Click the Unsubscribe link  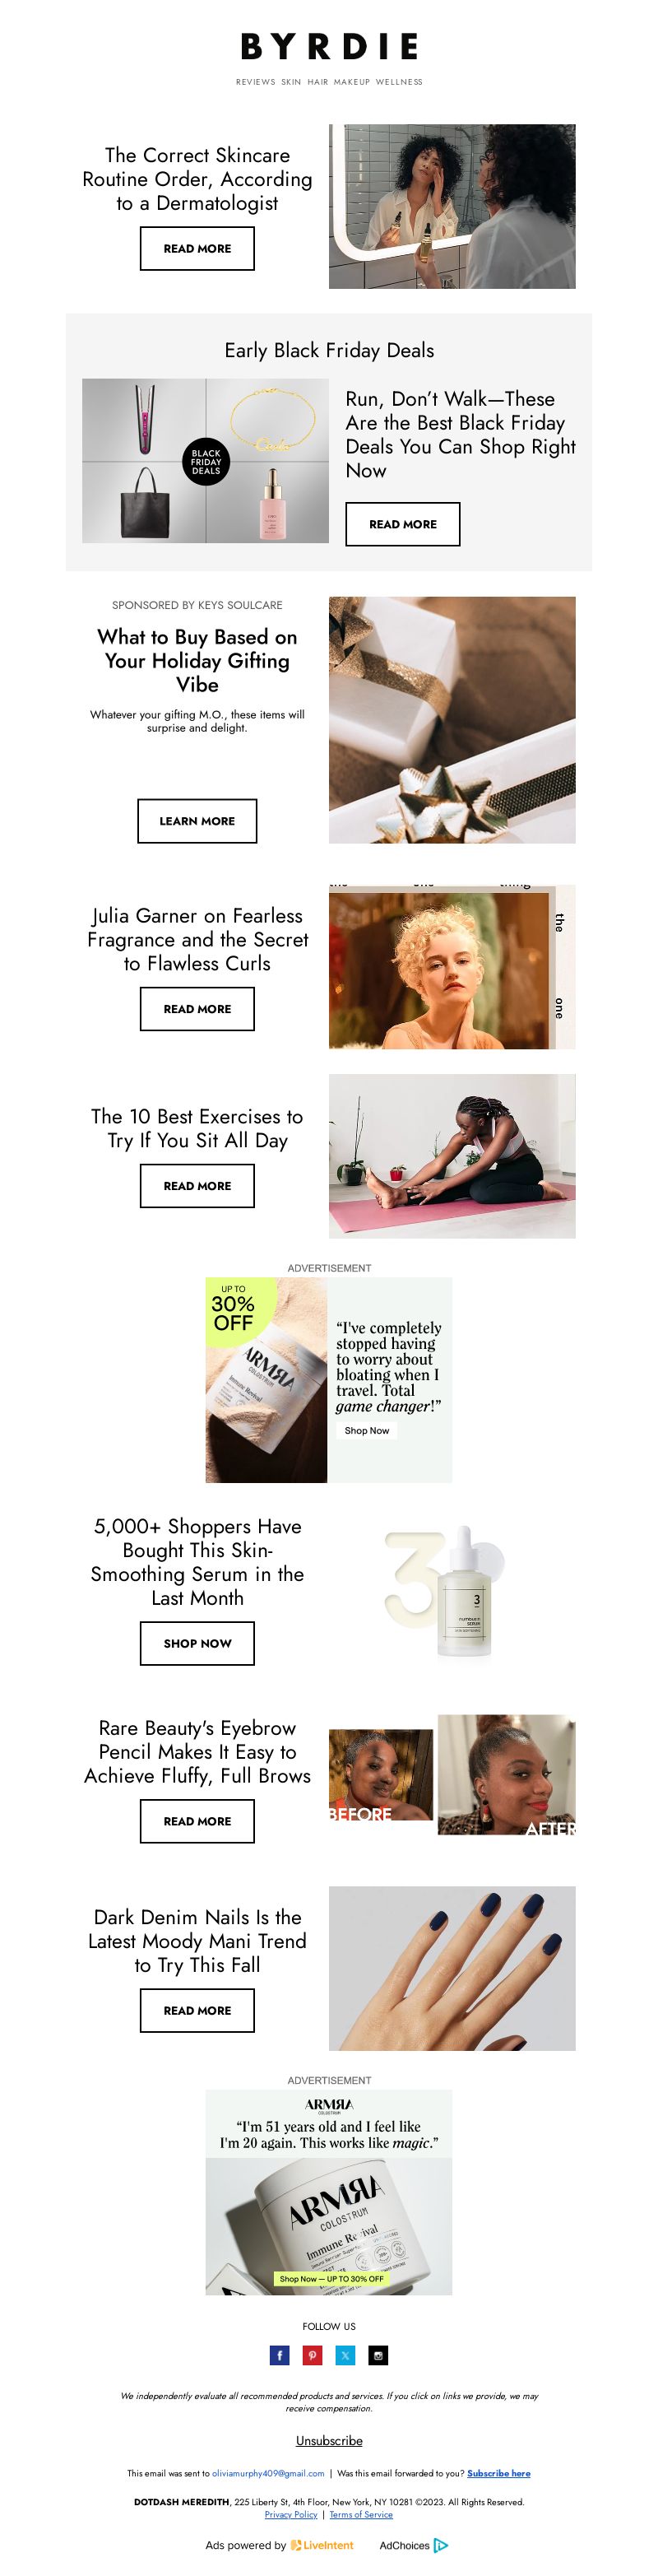tap(329, 2441)
